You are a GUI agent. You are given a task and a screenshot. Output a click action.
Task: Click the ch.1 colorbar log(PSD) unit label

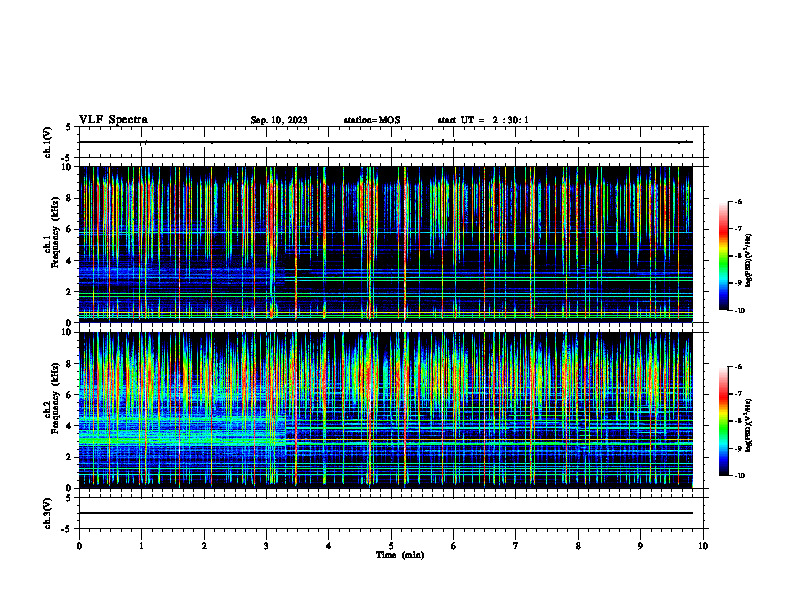pos(749,261)
